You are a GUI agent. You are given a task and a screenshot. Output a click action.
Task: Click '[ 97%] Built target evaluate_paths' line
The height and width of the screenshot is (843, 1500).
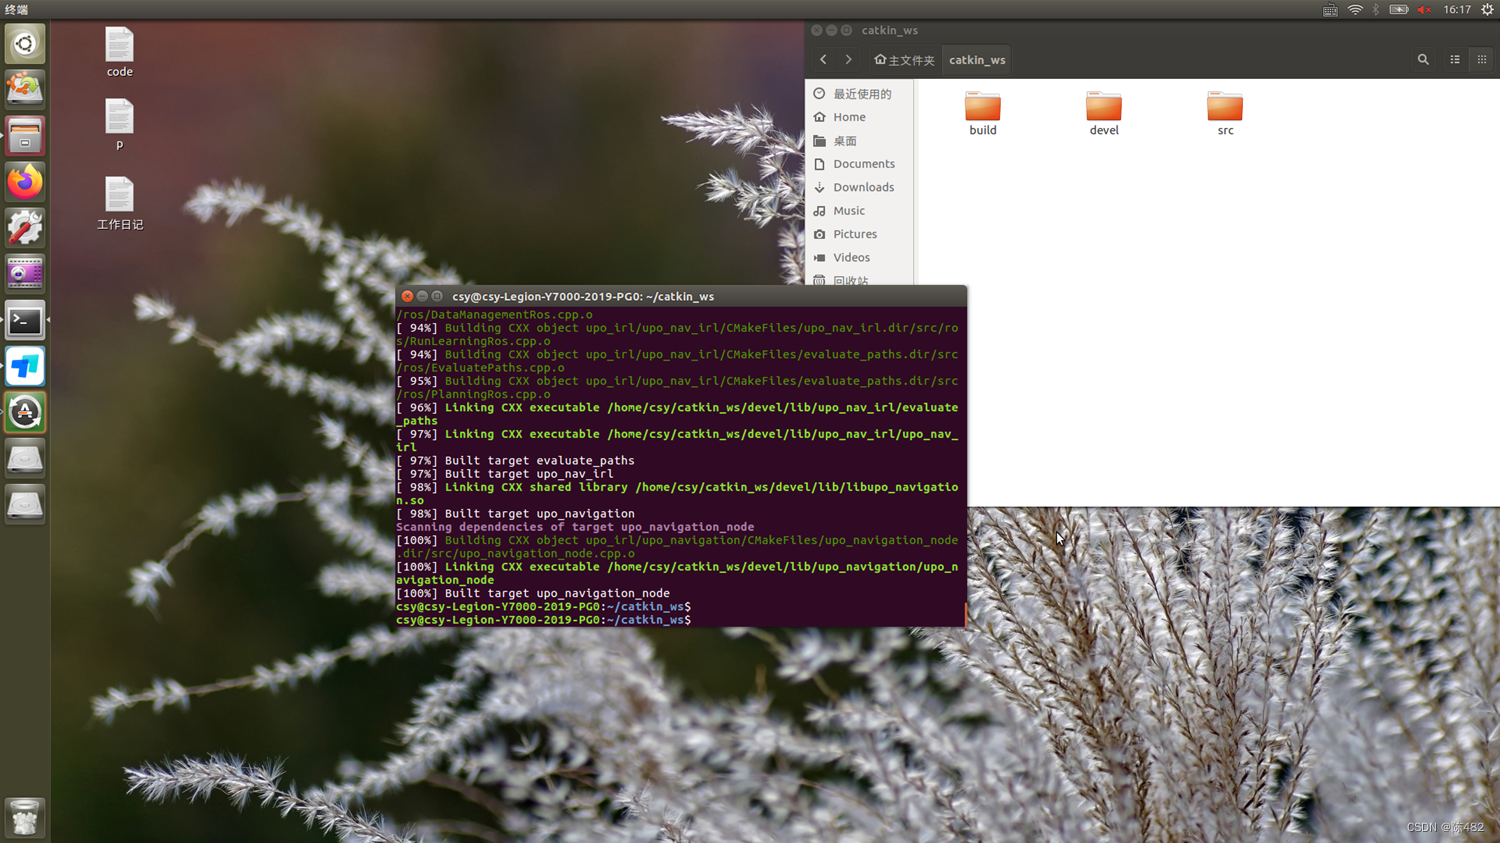515,461
